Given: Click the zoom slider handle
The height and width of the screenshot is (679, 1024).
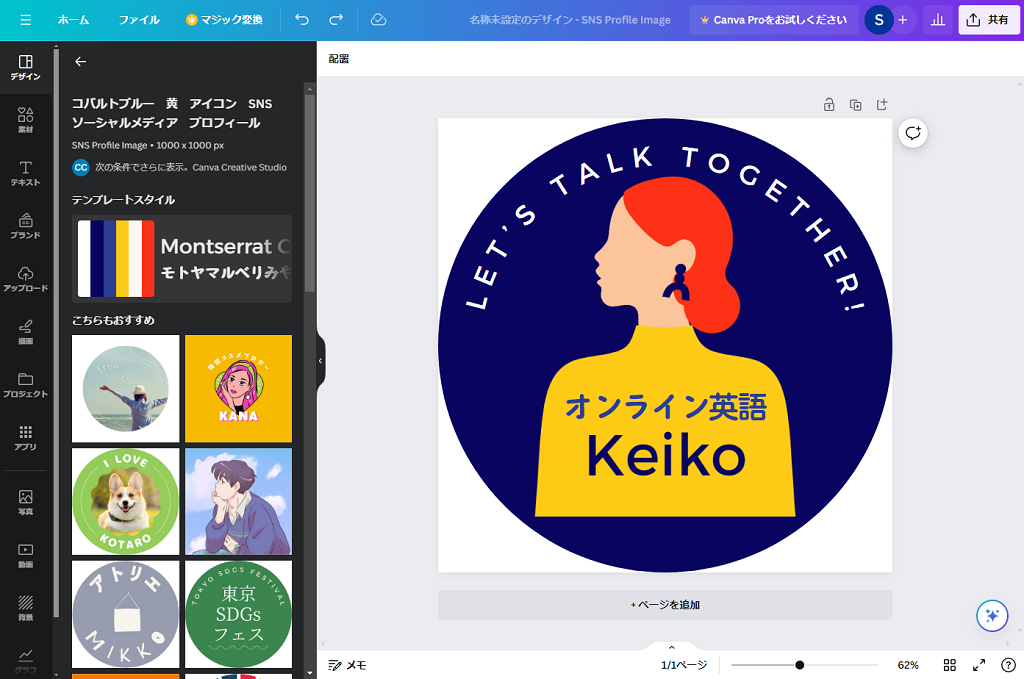Looking at the screenshot, I should 800,665.
